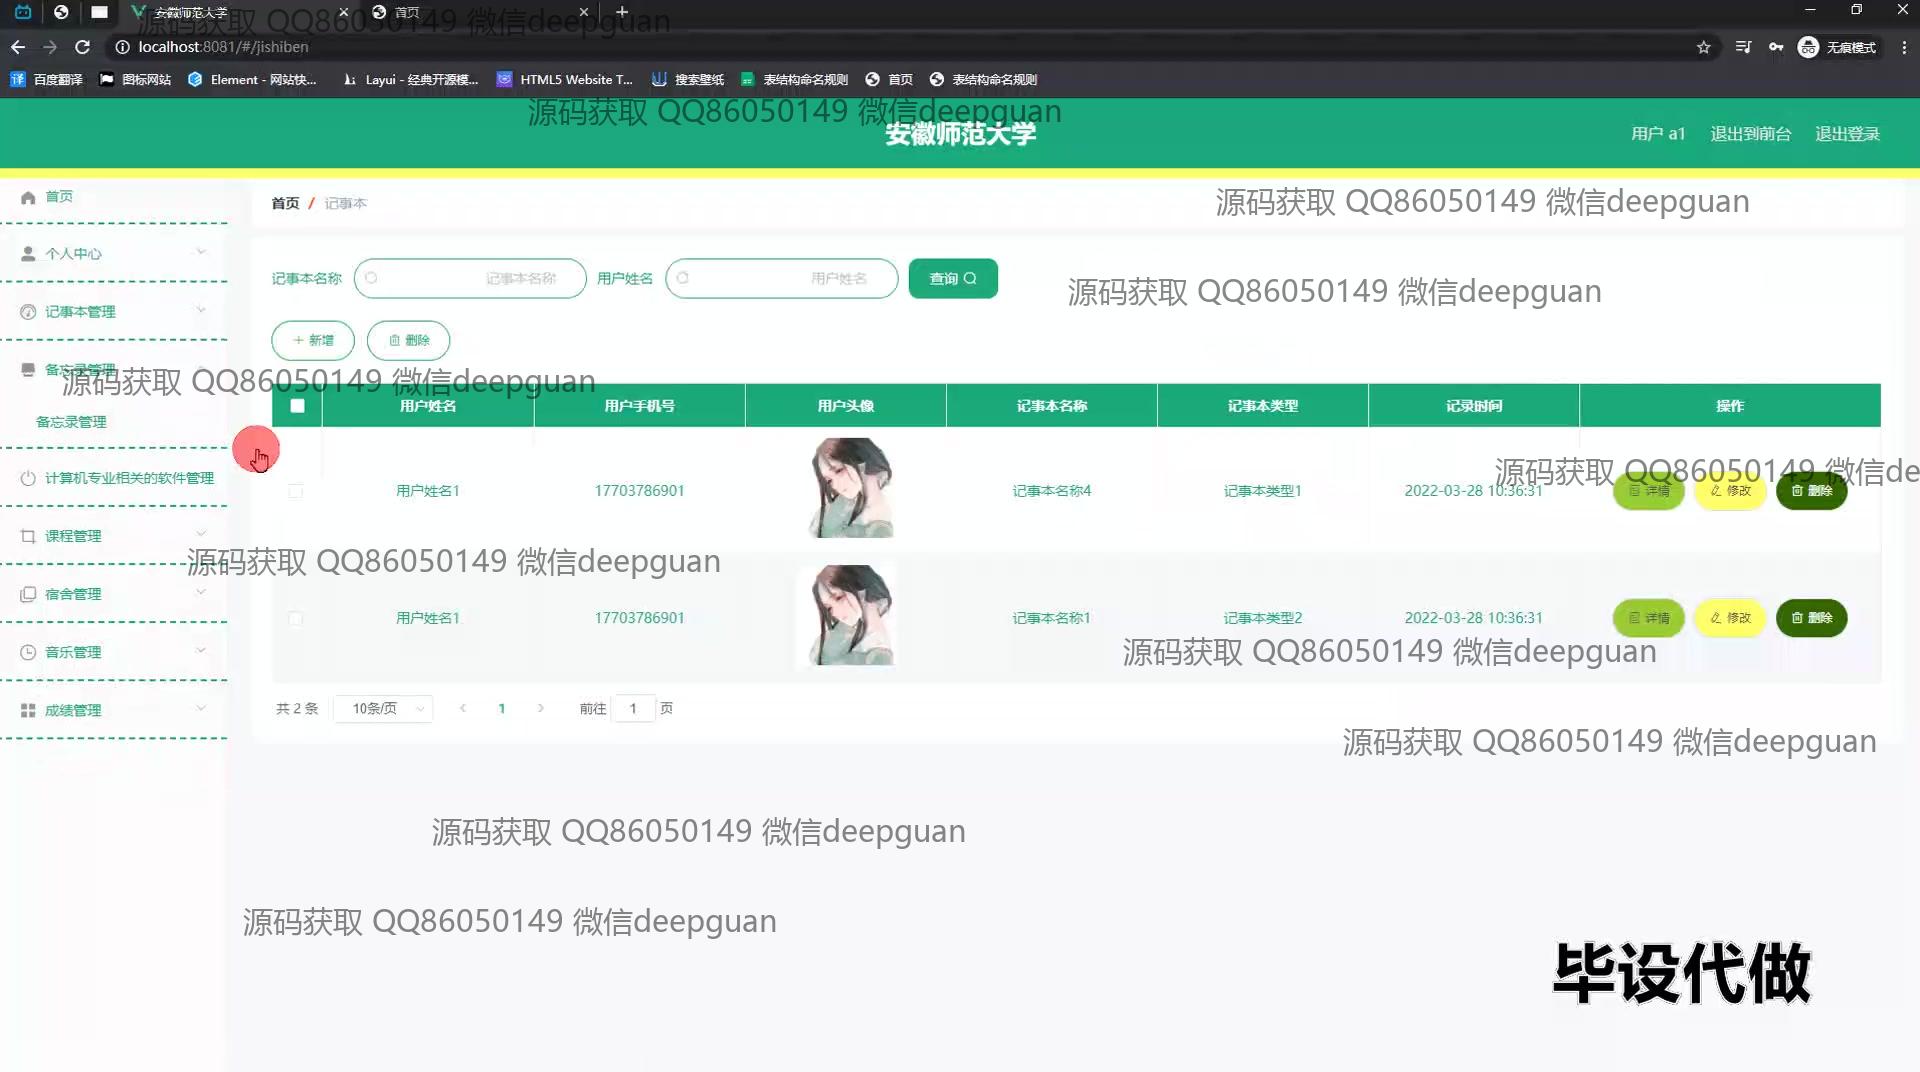The height and width of the screenshot is (1072, 1920).
Task: Click the 宿舍管理 sidebar icon
Action: (x=27, y=593)
